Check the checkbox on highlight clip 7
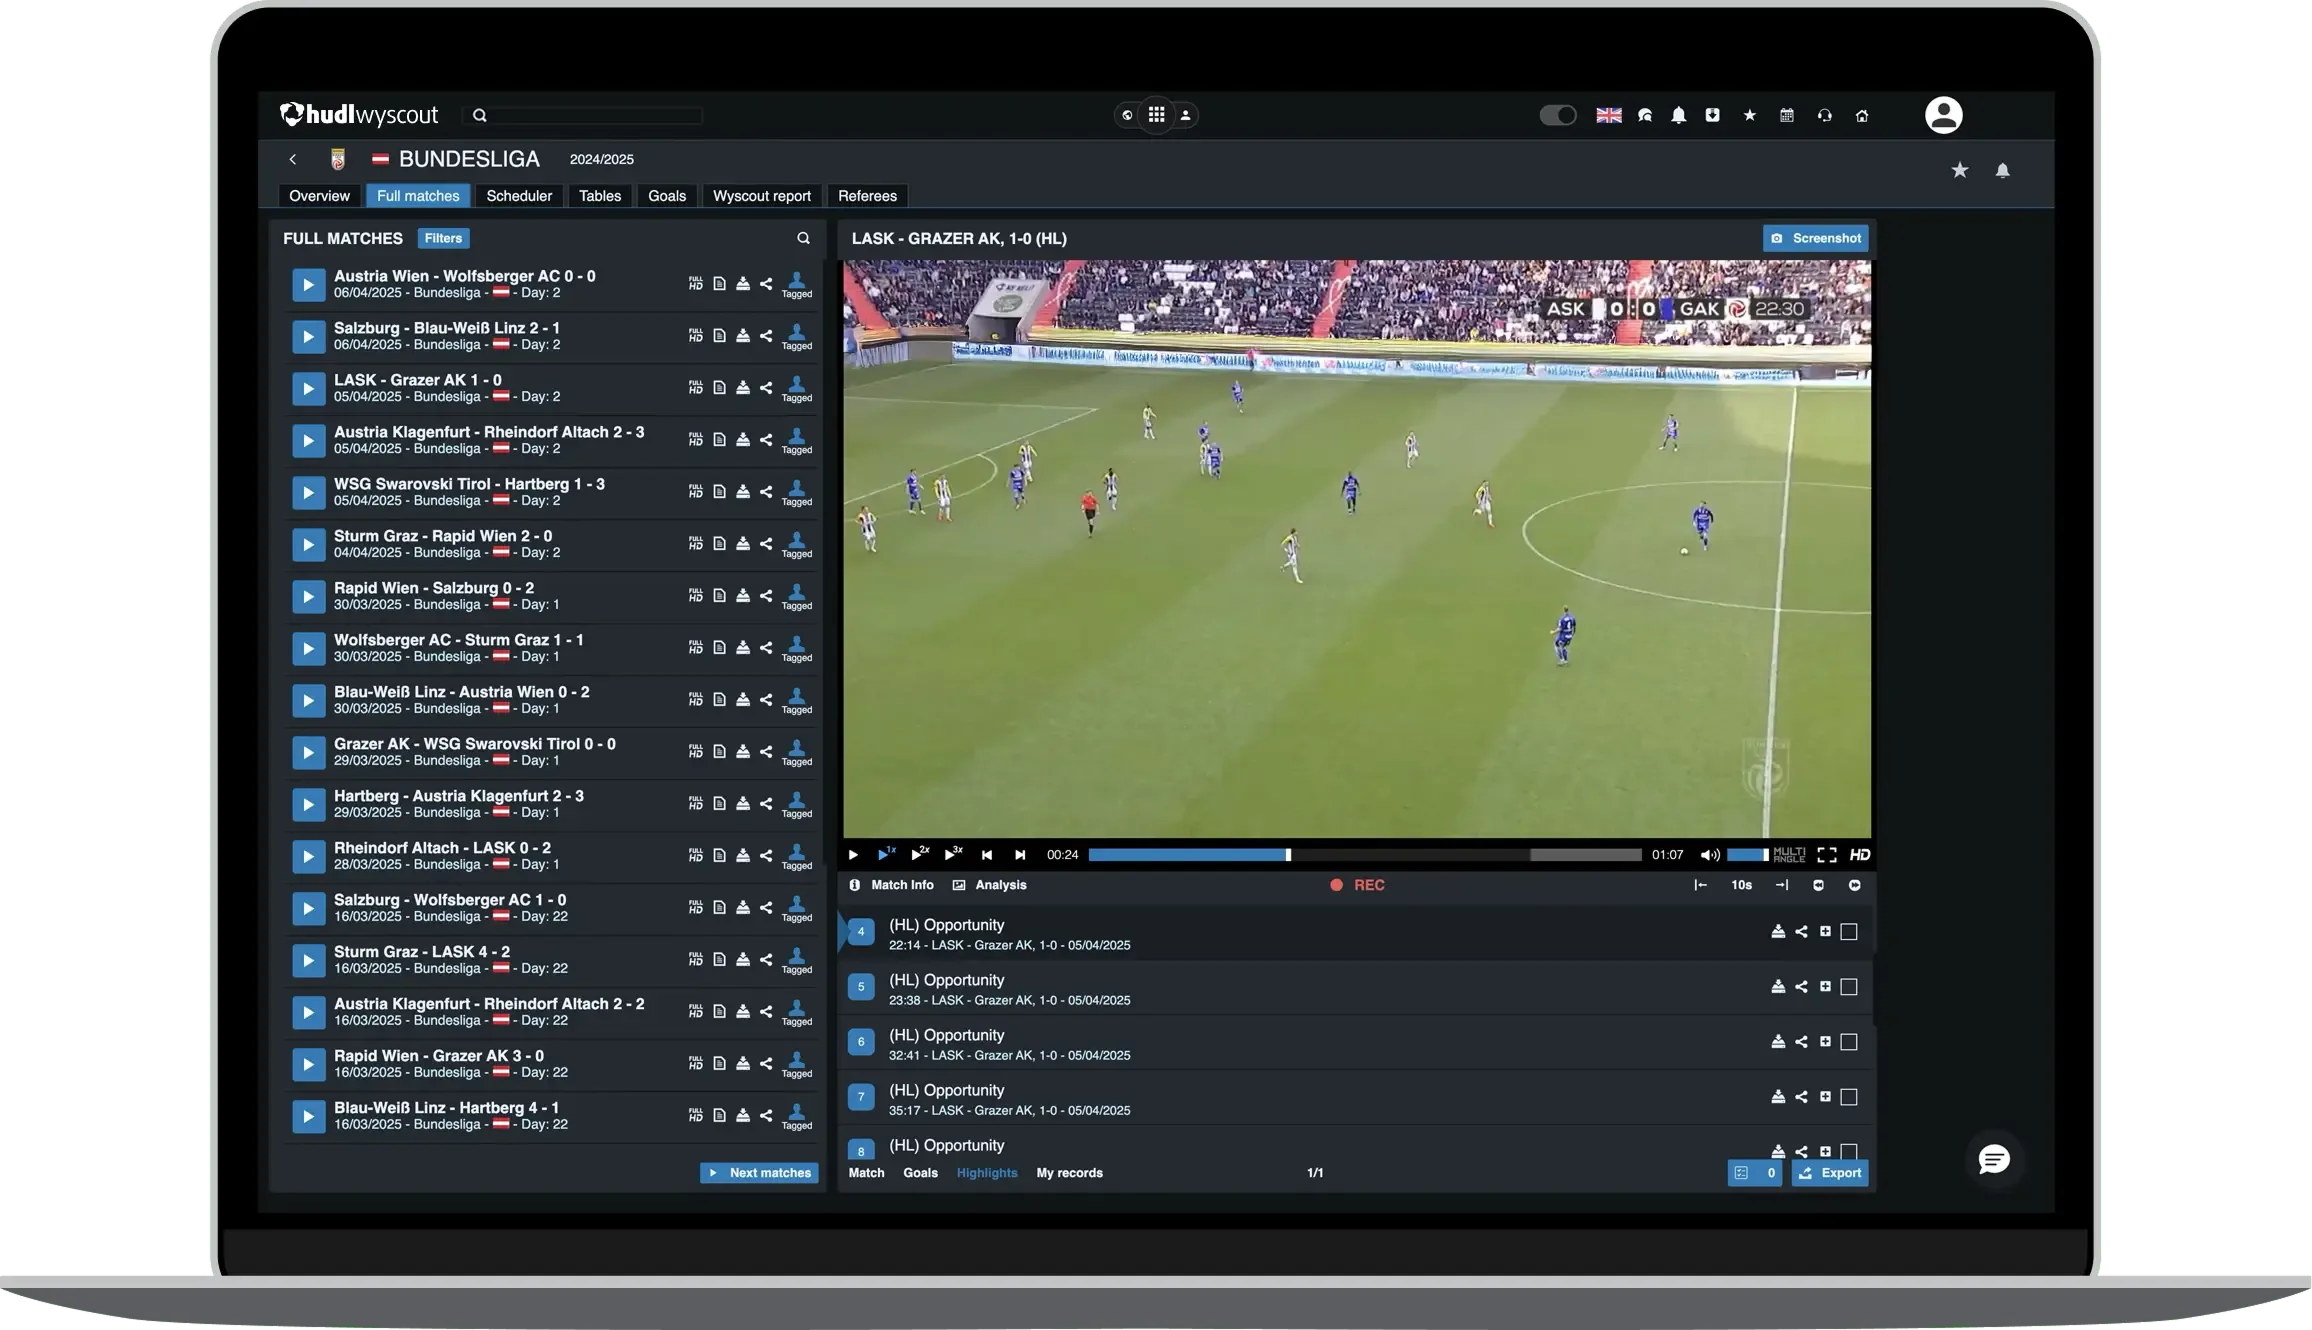 tap(1850, 1097)
